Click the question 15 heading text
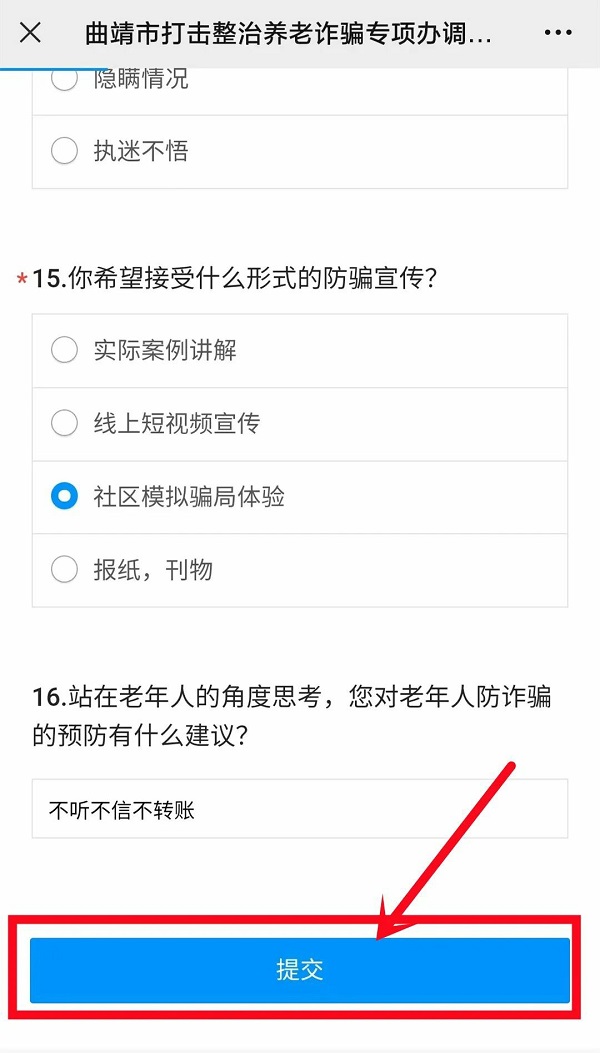Viewport: 600px width, 1053px height. pos(235,279)
